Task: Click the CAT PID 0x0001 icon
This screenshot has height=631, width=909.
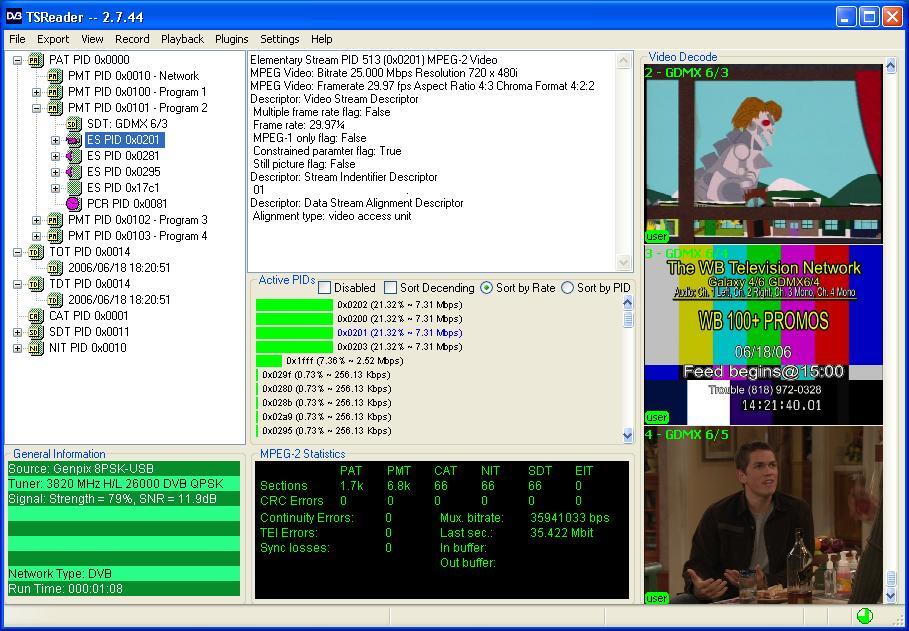Action: coord(36,316)
